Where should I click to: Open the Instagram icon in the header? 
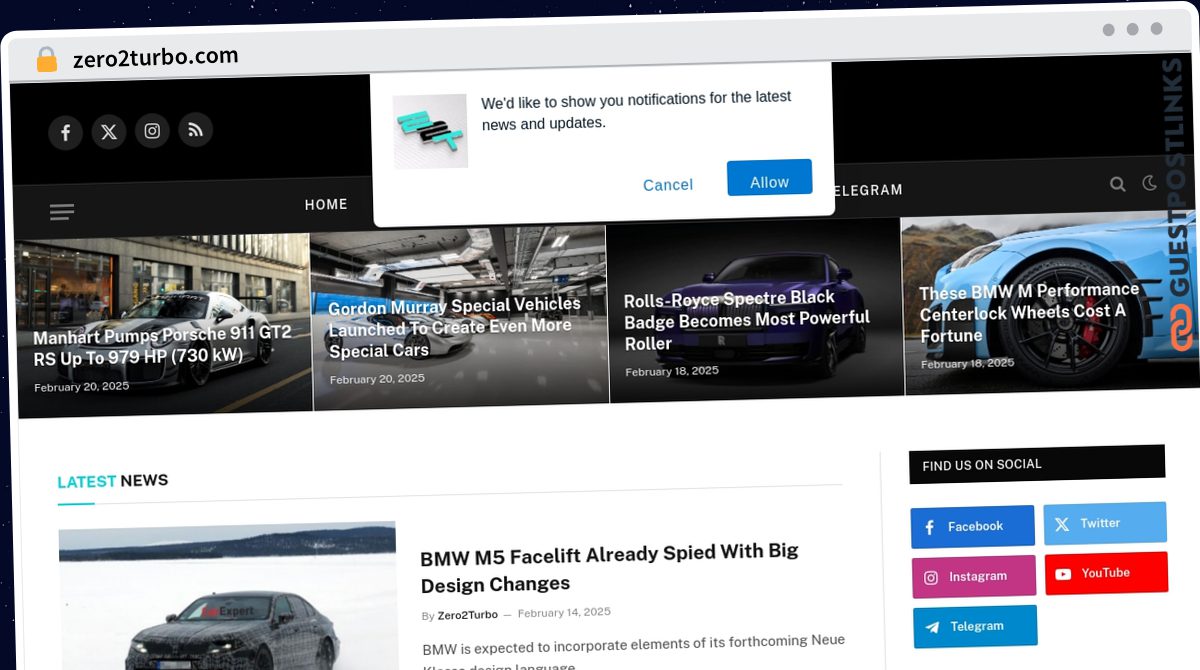pos(152,130)
